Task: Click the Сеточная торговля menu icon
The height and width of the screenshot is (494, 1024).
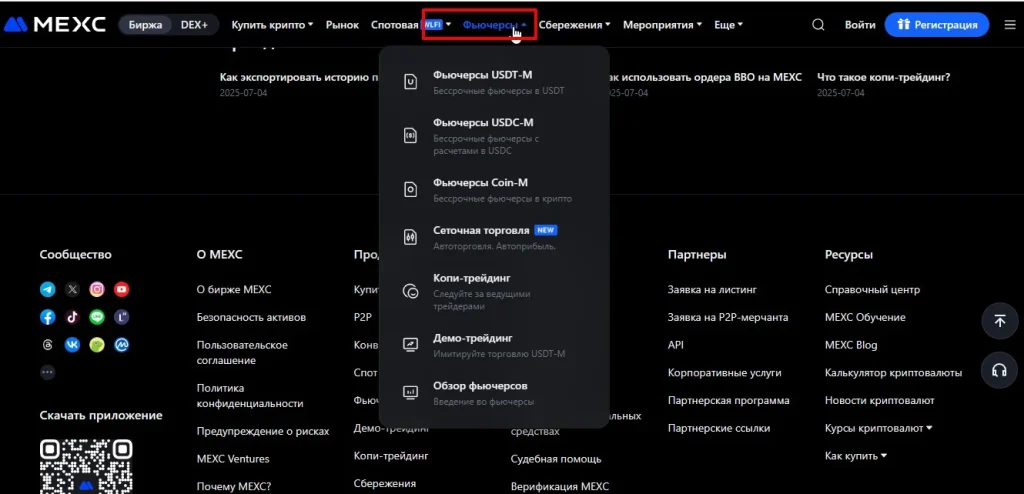Action: 410,237
